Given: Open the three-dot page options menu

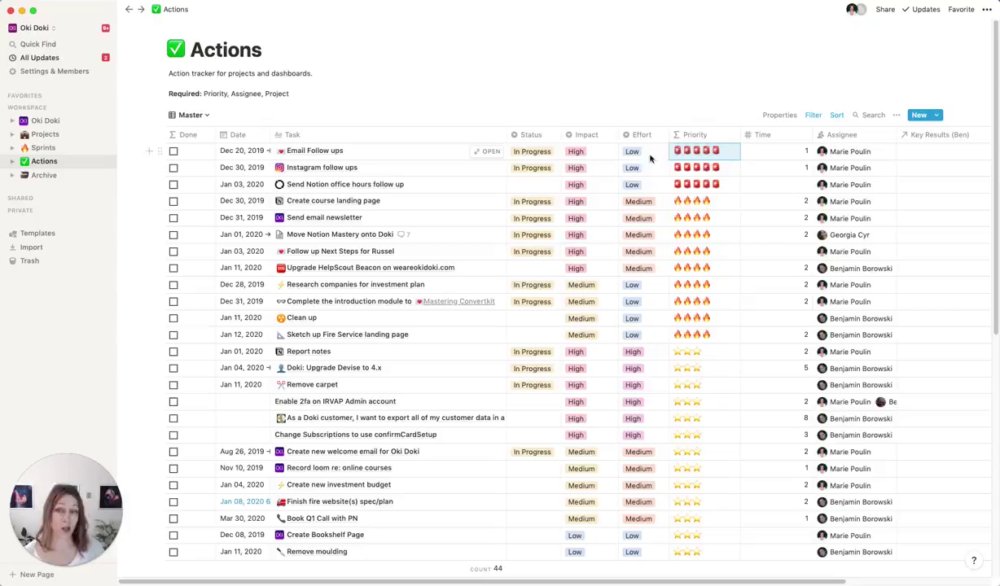Looking at the screenshot, I should (x=987, y=10).
